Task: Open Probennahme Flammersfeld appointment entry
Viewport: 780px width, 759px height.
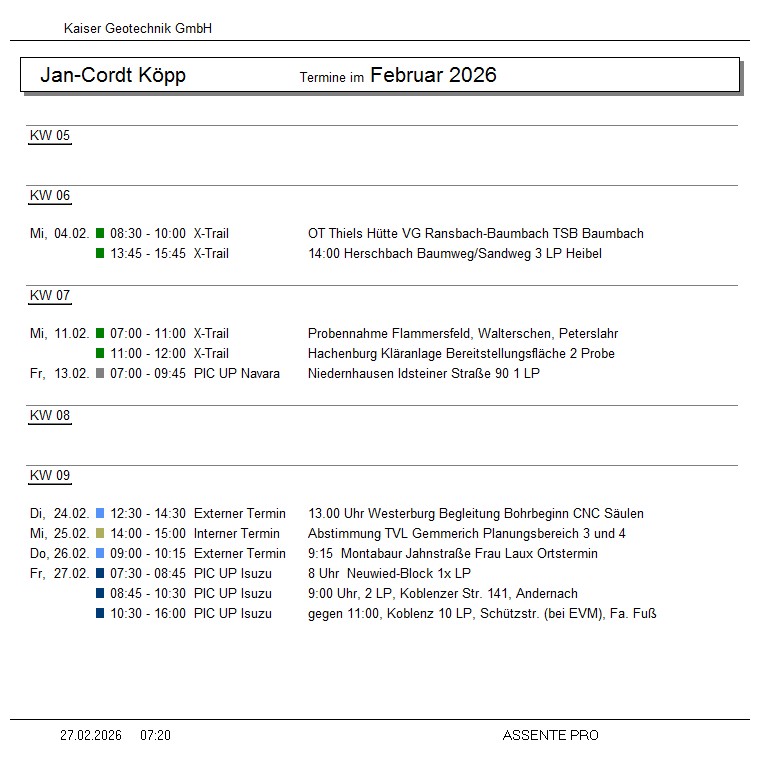Action: click(x=462, y=334)
